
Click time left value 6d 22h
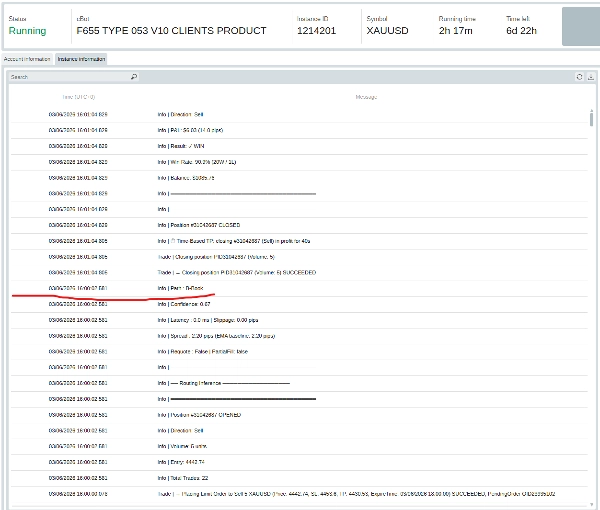[521, 31]
